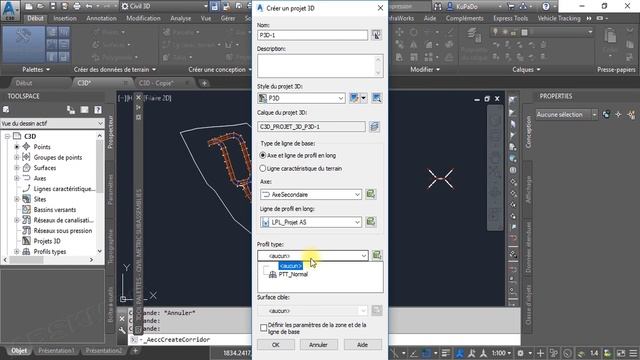This screenshot has width=640, height=360.
Task: Select Groupes de points tree item
Action: [x=58, y=157]
